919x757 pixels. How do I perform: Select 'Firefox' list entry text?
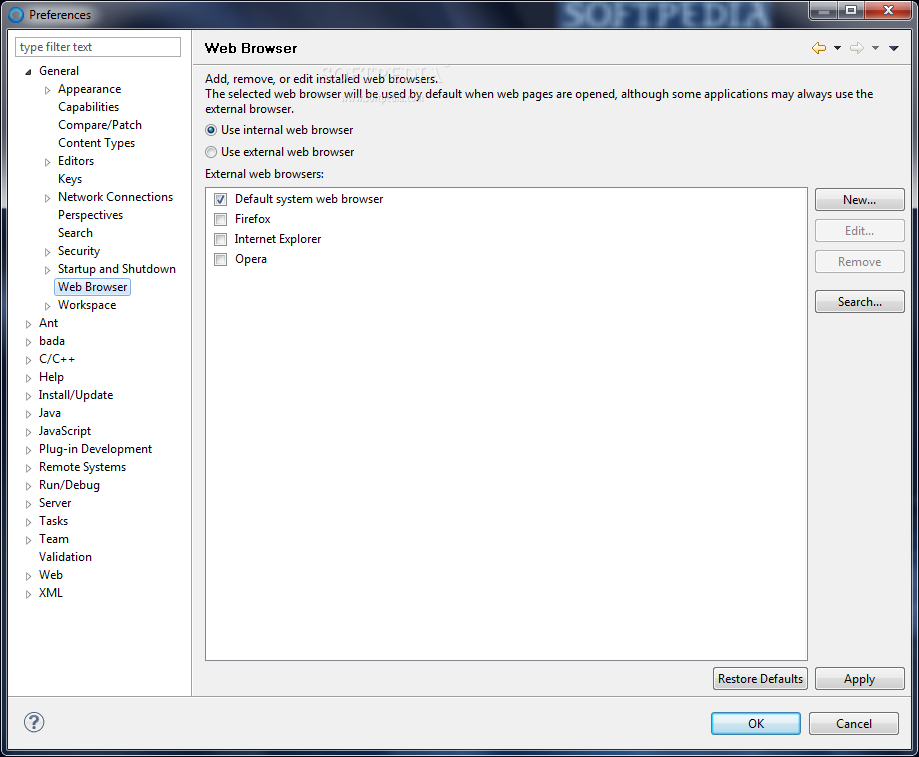[x=253, y=219]
